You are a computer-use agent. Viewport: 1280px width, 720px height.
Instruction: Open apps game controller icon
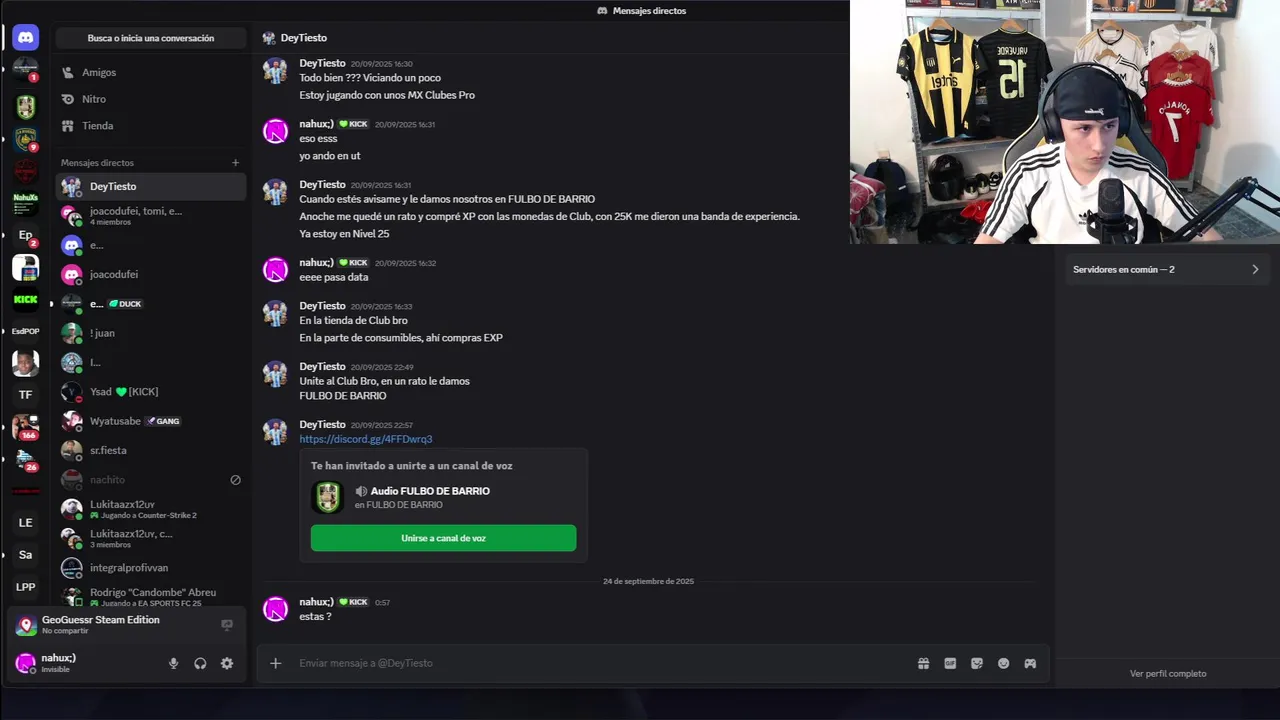click(1030, 663)
